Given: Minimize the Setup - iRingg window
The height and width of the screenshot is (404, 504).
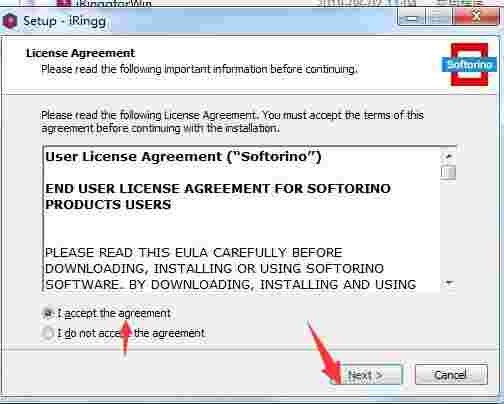Looking at the screenshot, I should click(412, 17).
